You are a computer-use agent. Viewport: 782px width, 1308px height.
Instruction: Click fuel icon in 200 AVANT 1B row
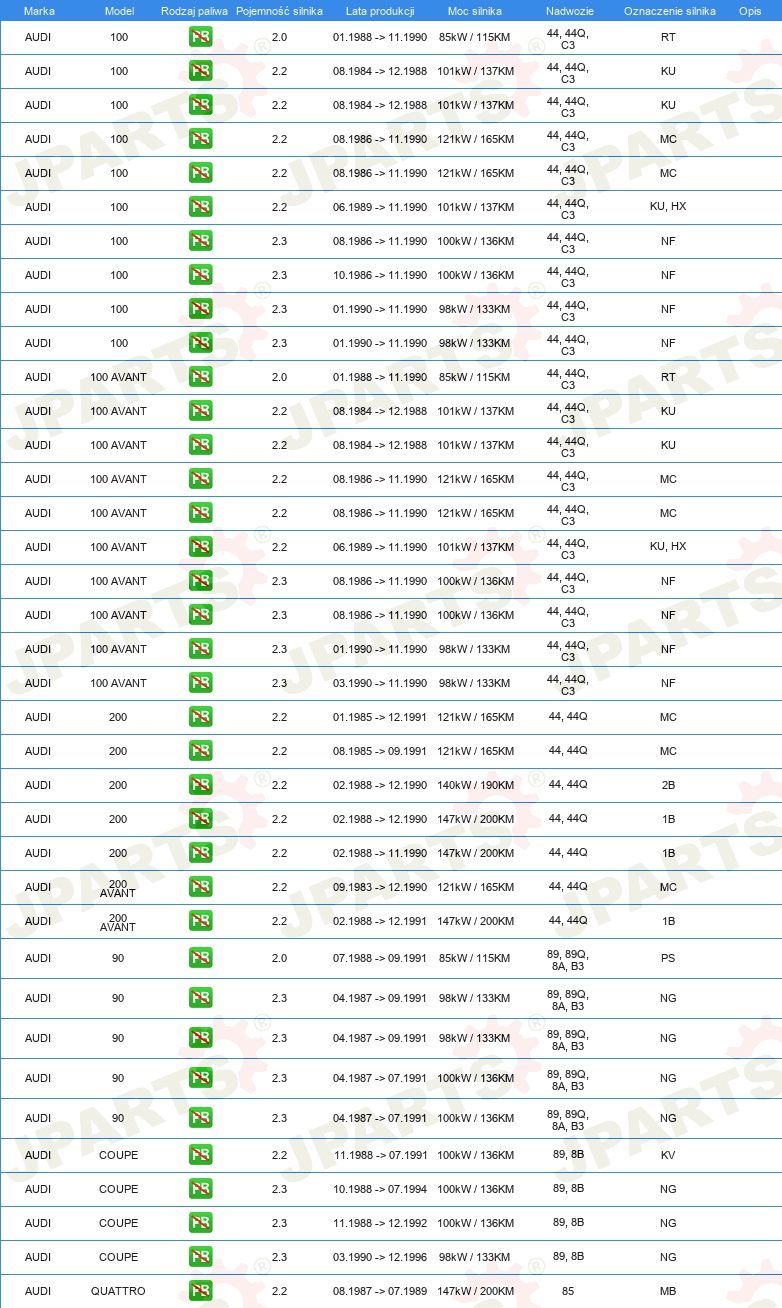click(200, 921)
